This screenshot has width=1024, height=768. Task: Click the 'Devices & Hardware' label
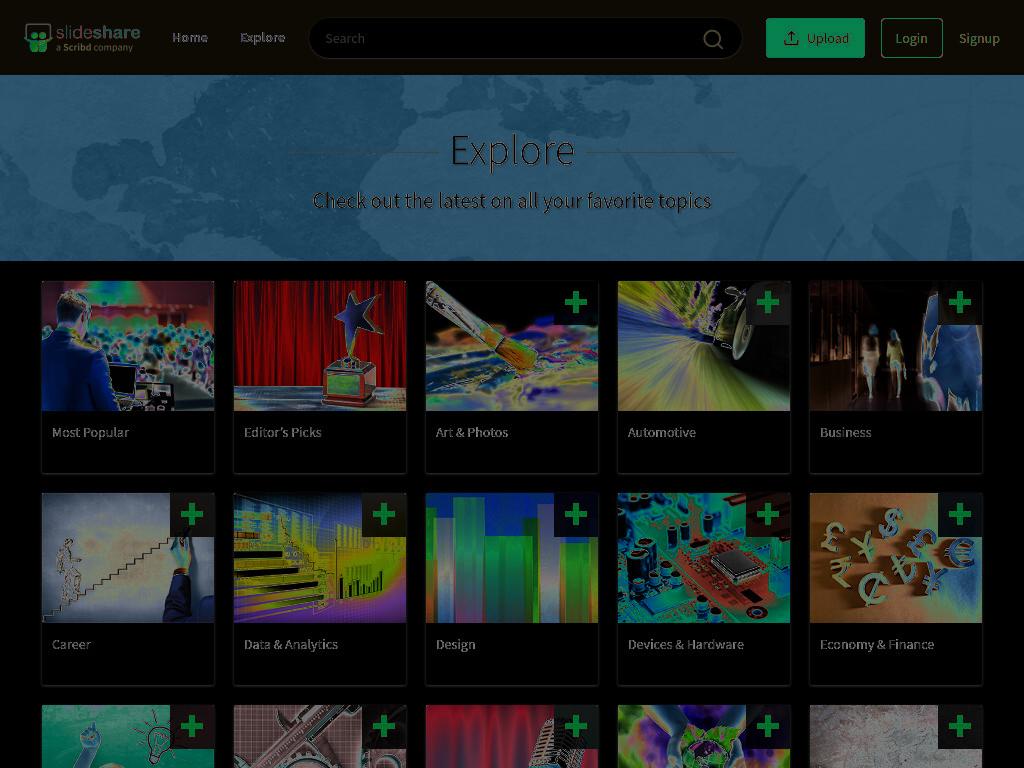(686, 645)
